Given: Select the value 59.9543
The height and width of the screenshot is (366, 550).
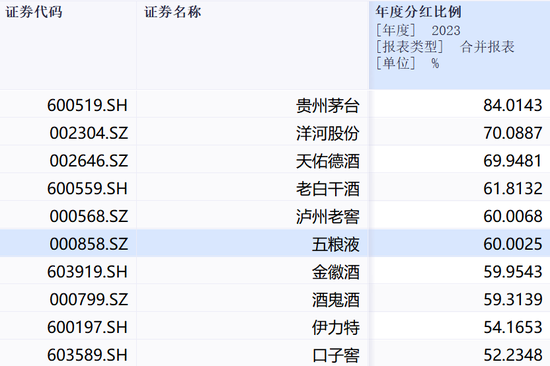Looking at the screenshot, I should coord(513,271).
